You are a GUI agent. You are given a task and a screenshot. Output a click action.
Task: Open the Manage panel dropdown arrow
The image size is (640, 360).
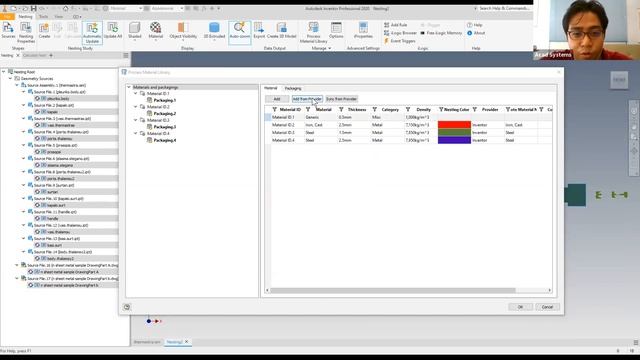329,48
